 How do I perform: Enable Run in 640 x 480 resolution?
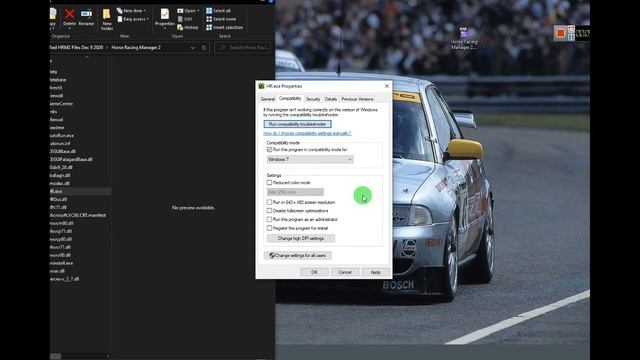[x=269, y=202]
